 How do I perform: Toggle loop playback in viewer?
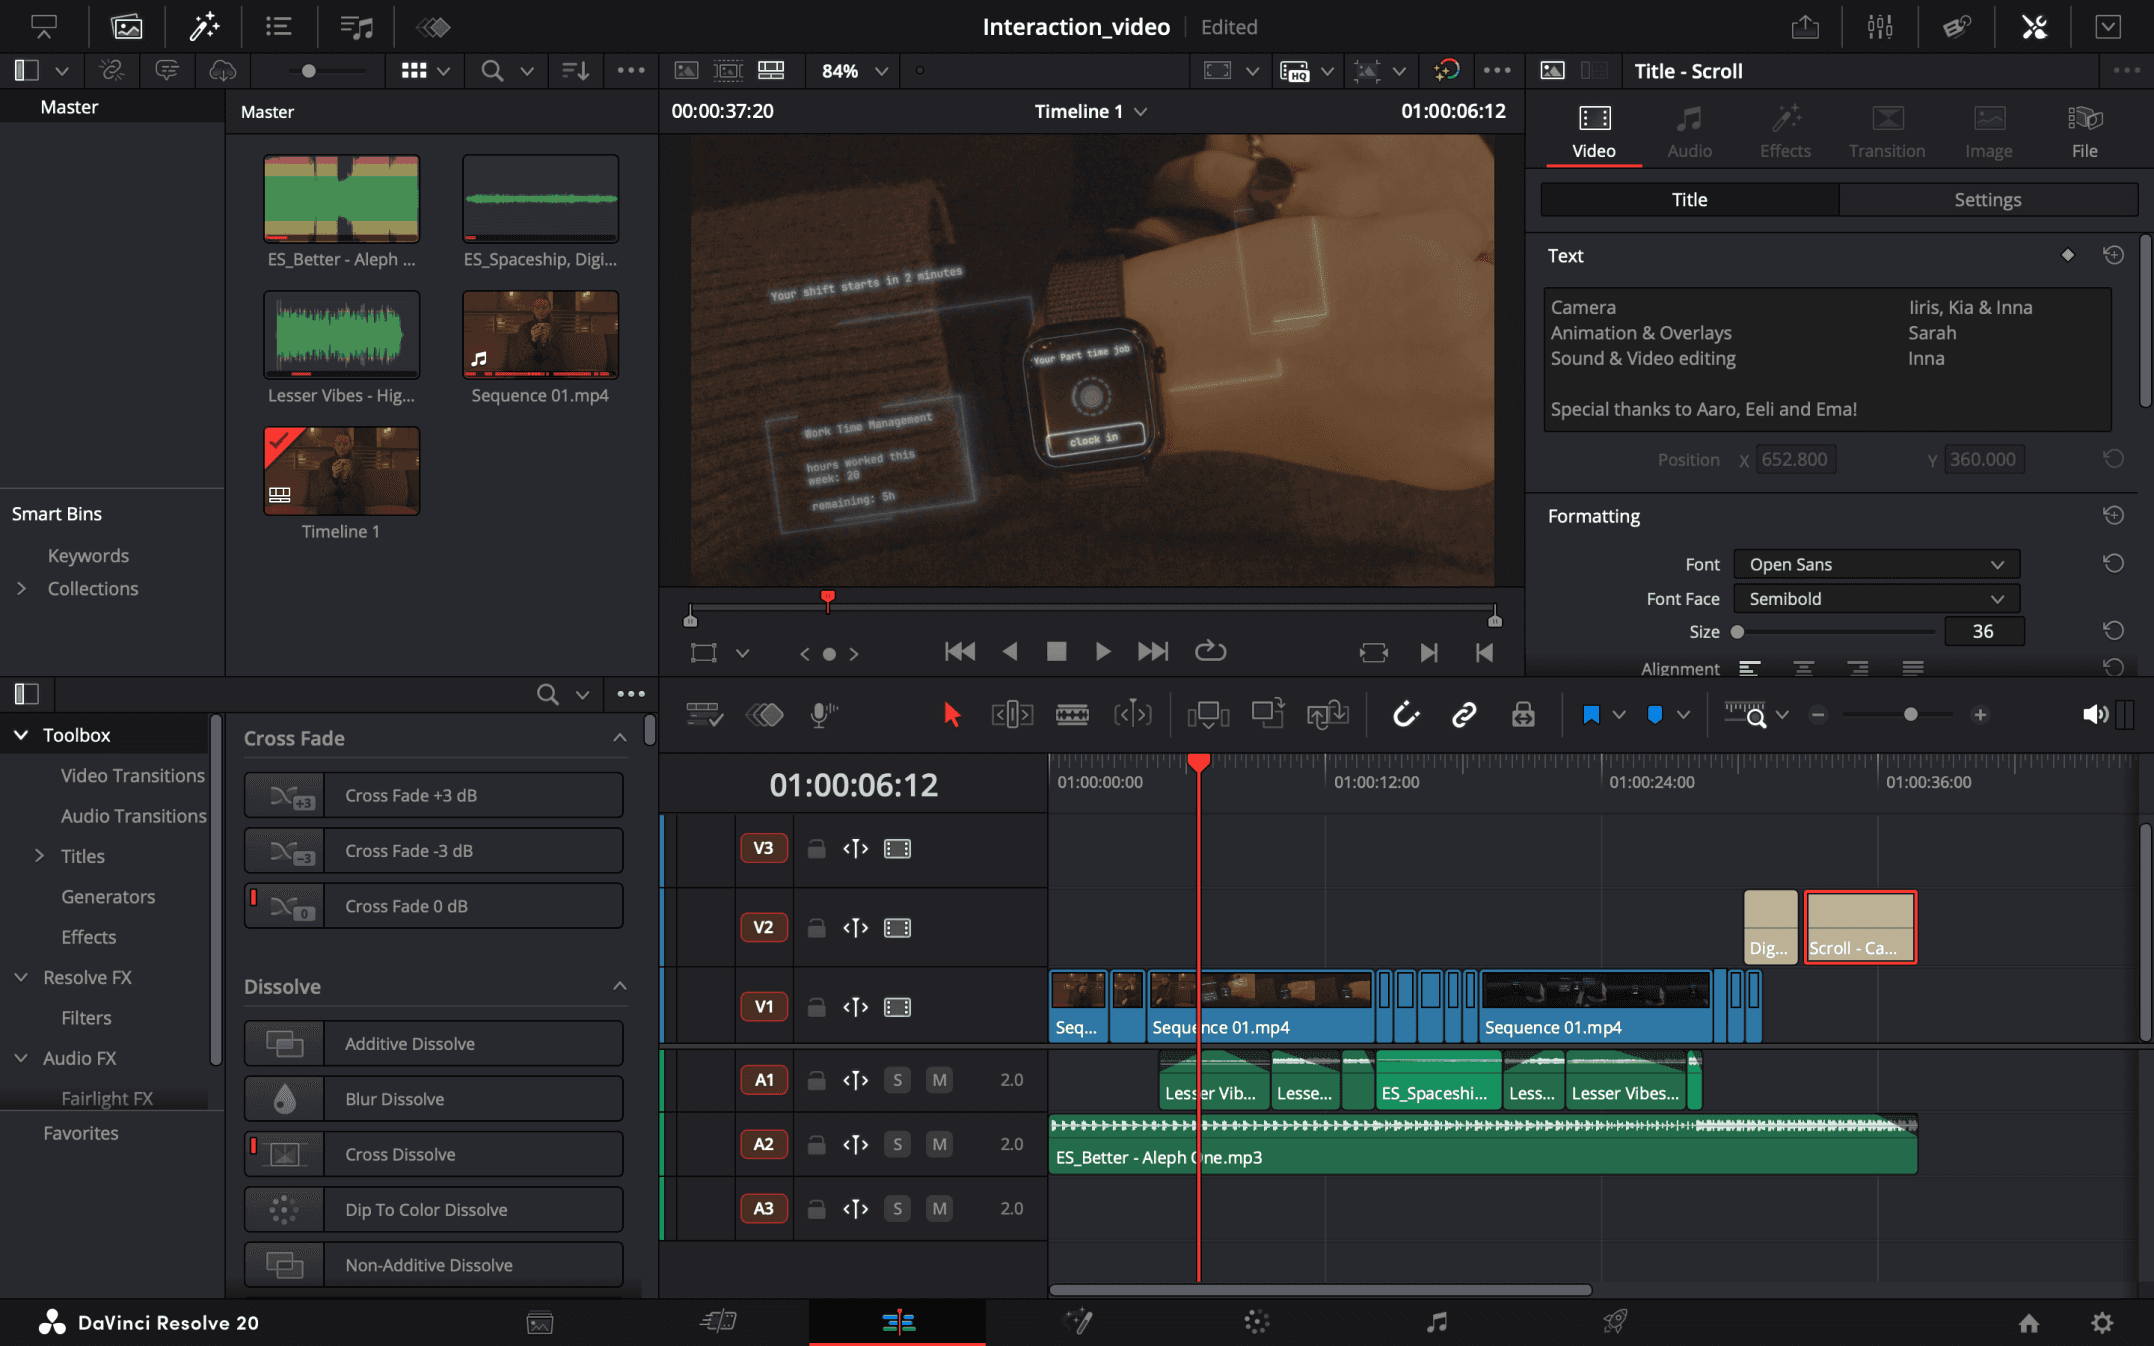tap(1210, 651)
